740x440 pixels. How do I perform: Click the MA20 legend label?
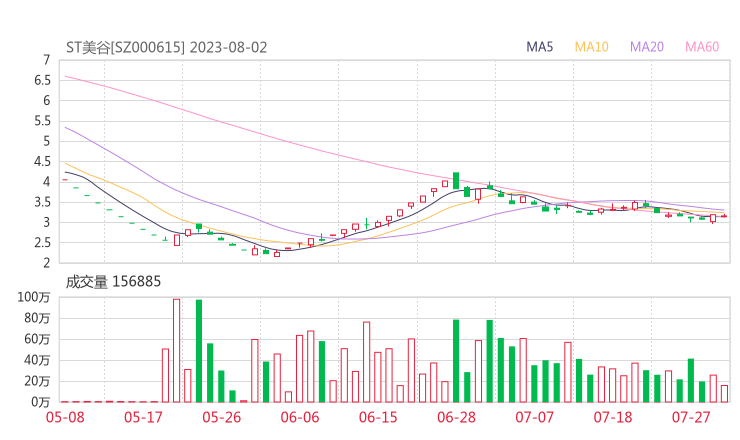[647, 47]
